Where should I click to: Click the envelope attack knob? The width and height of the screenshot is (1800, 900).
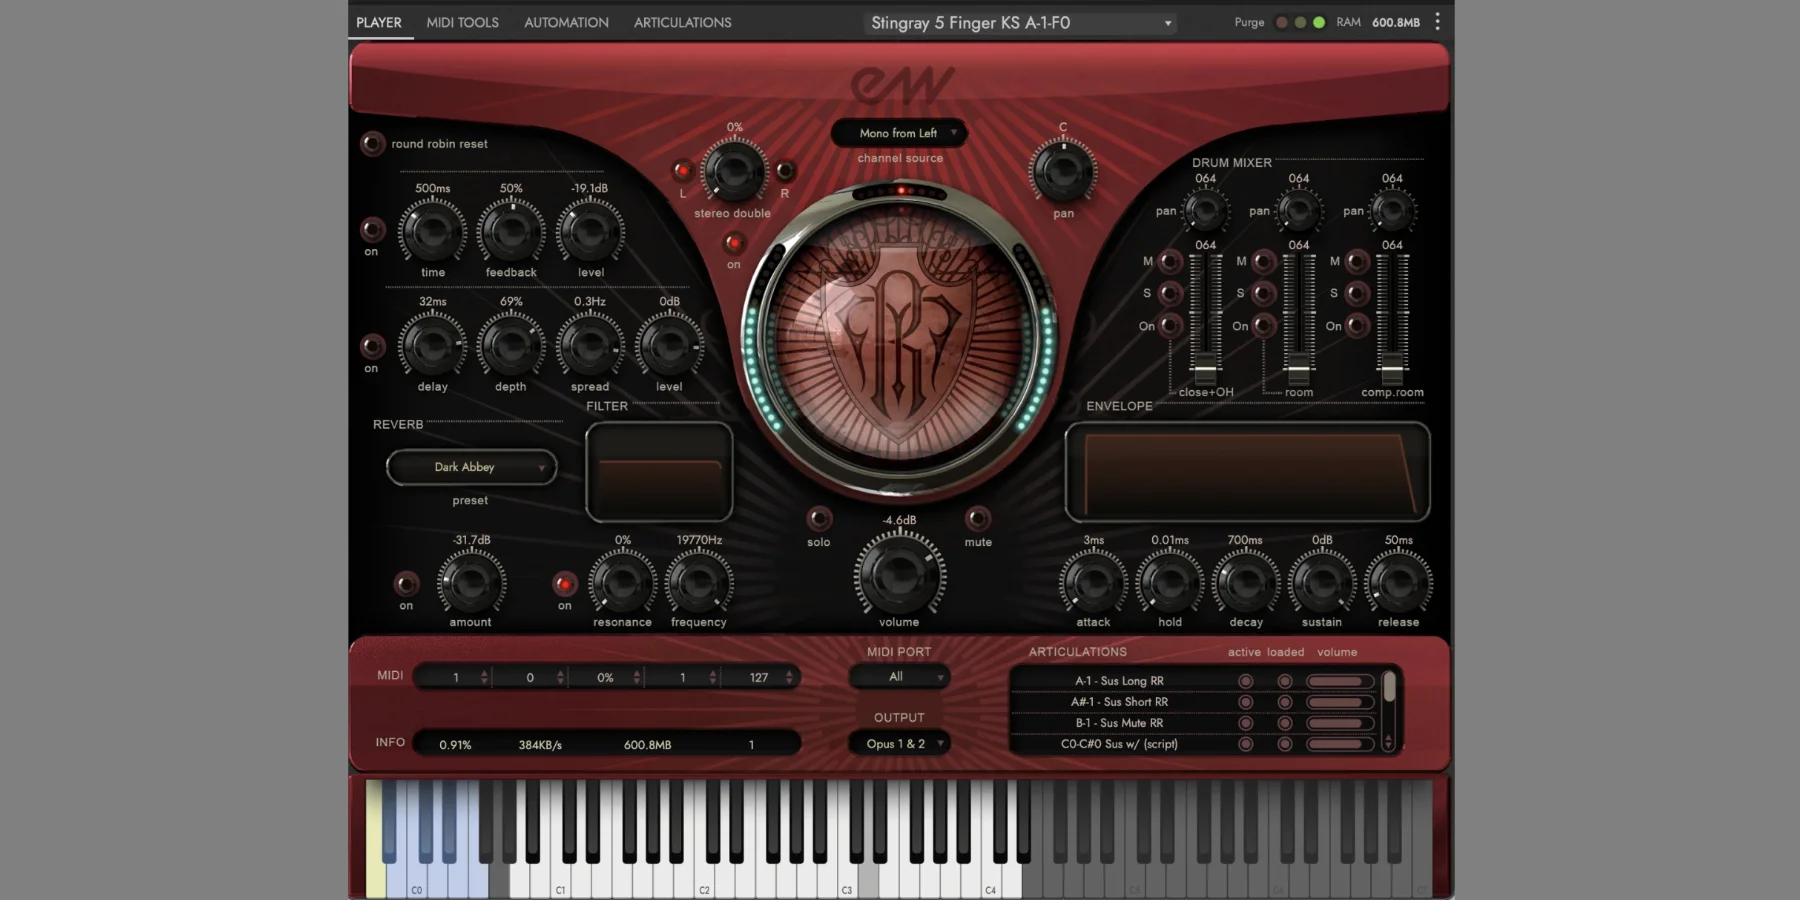(x=1093, y=582)
